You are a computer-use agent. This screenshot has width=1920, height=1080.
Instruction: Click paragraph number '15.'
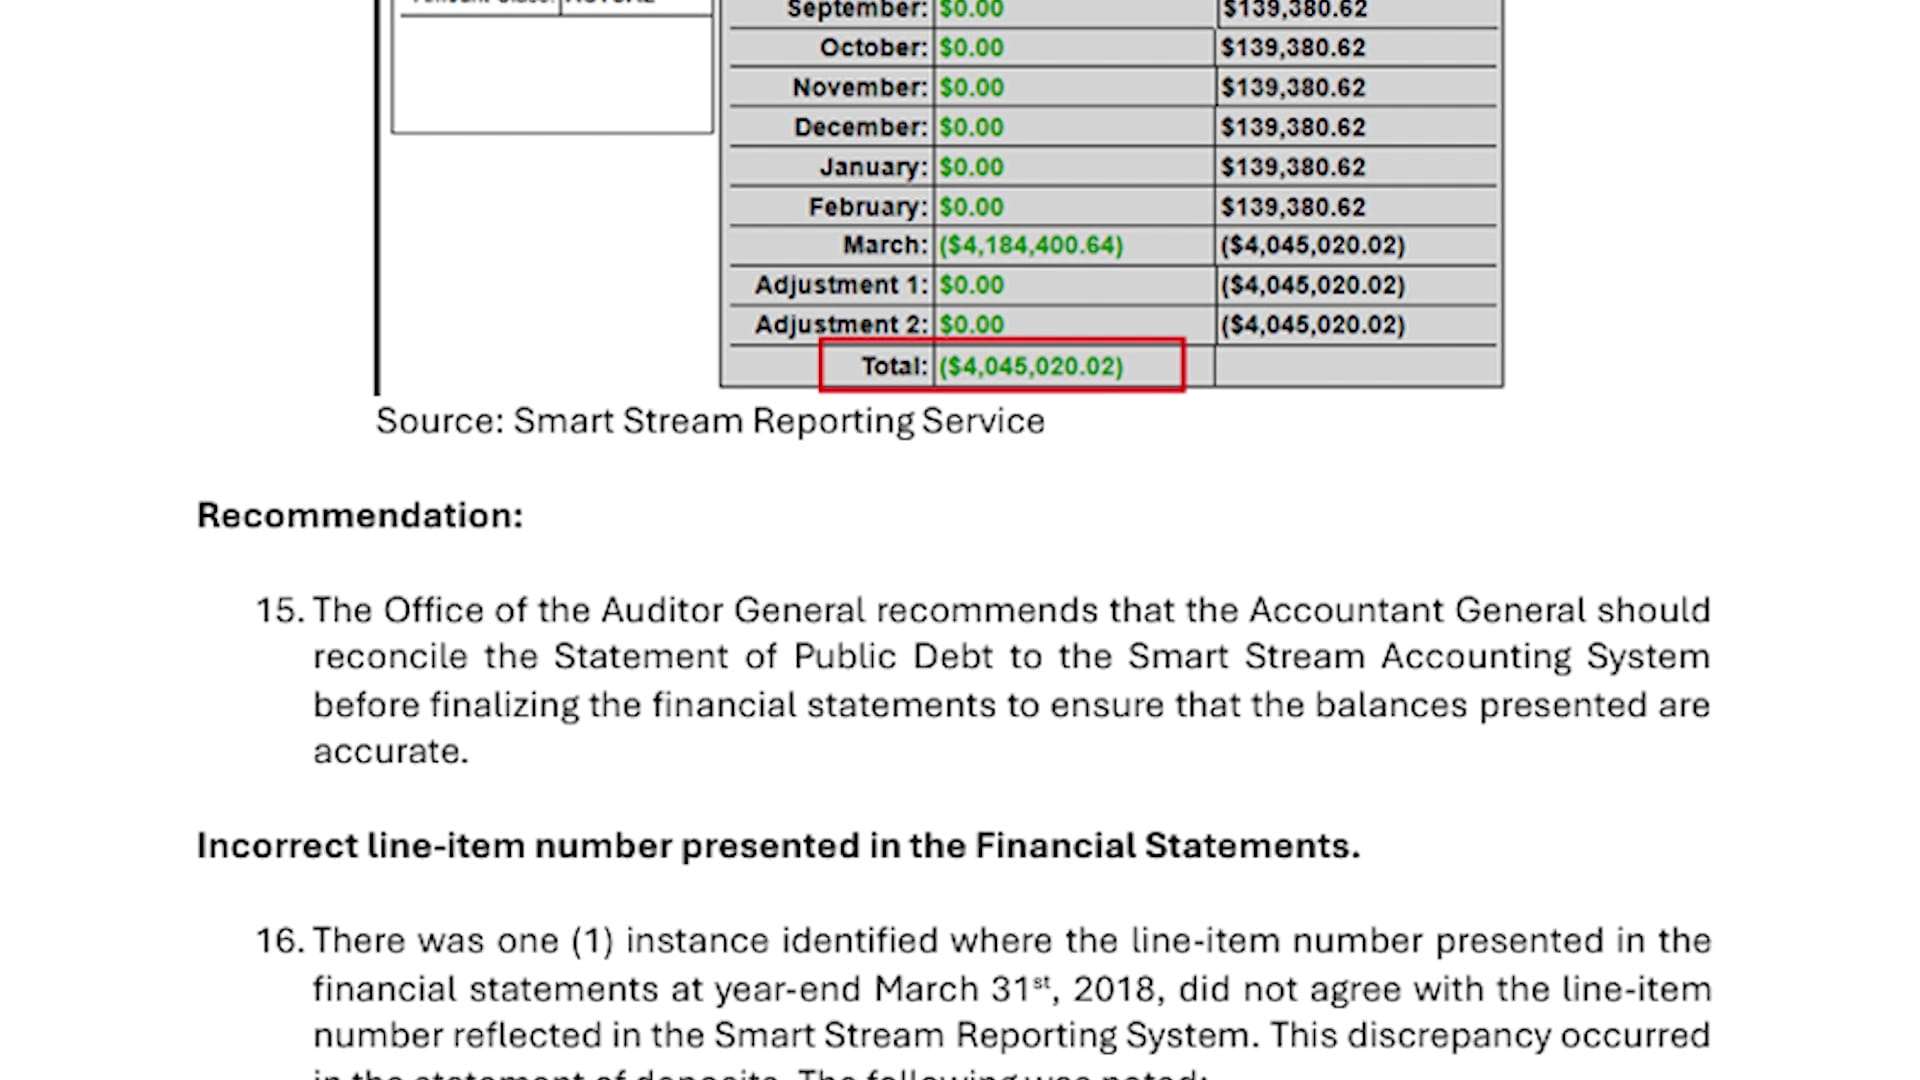[280, 610]
